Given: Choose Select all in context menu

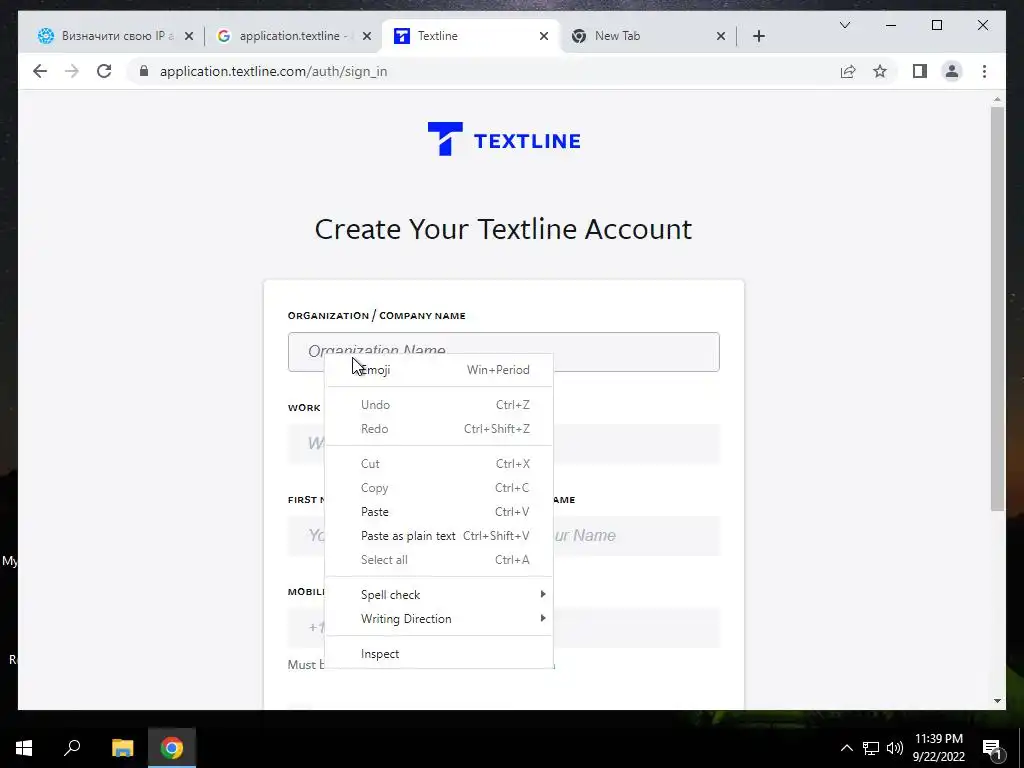Looking at the screenshot, I should [439, 560].
